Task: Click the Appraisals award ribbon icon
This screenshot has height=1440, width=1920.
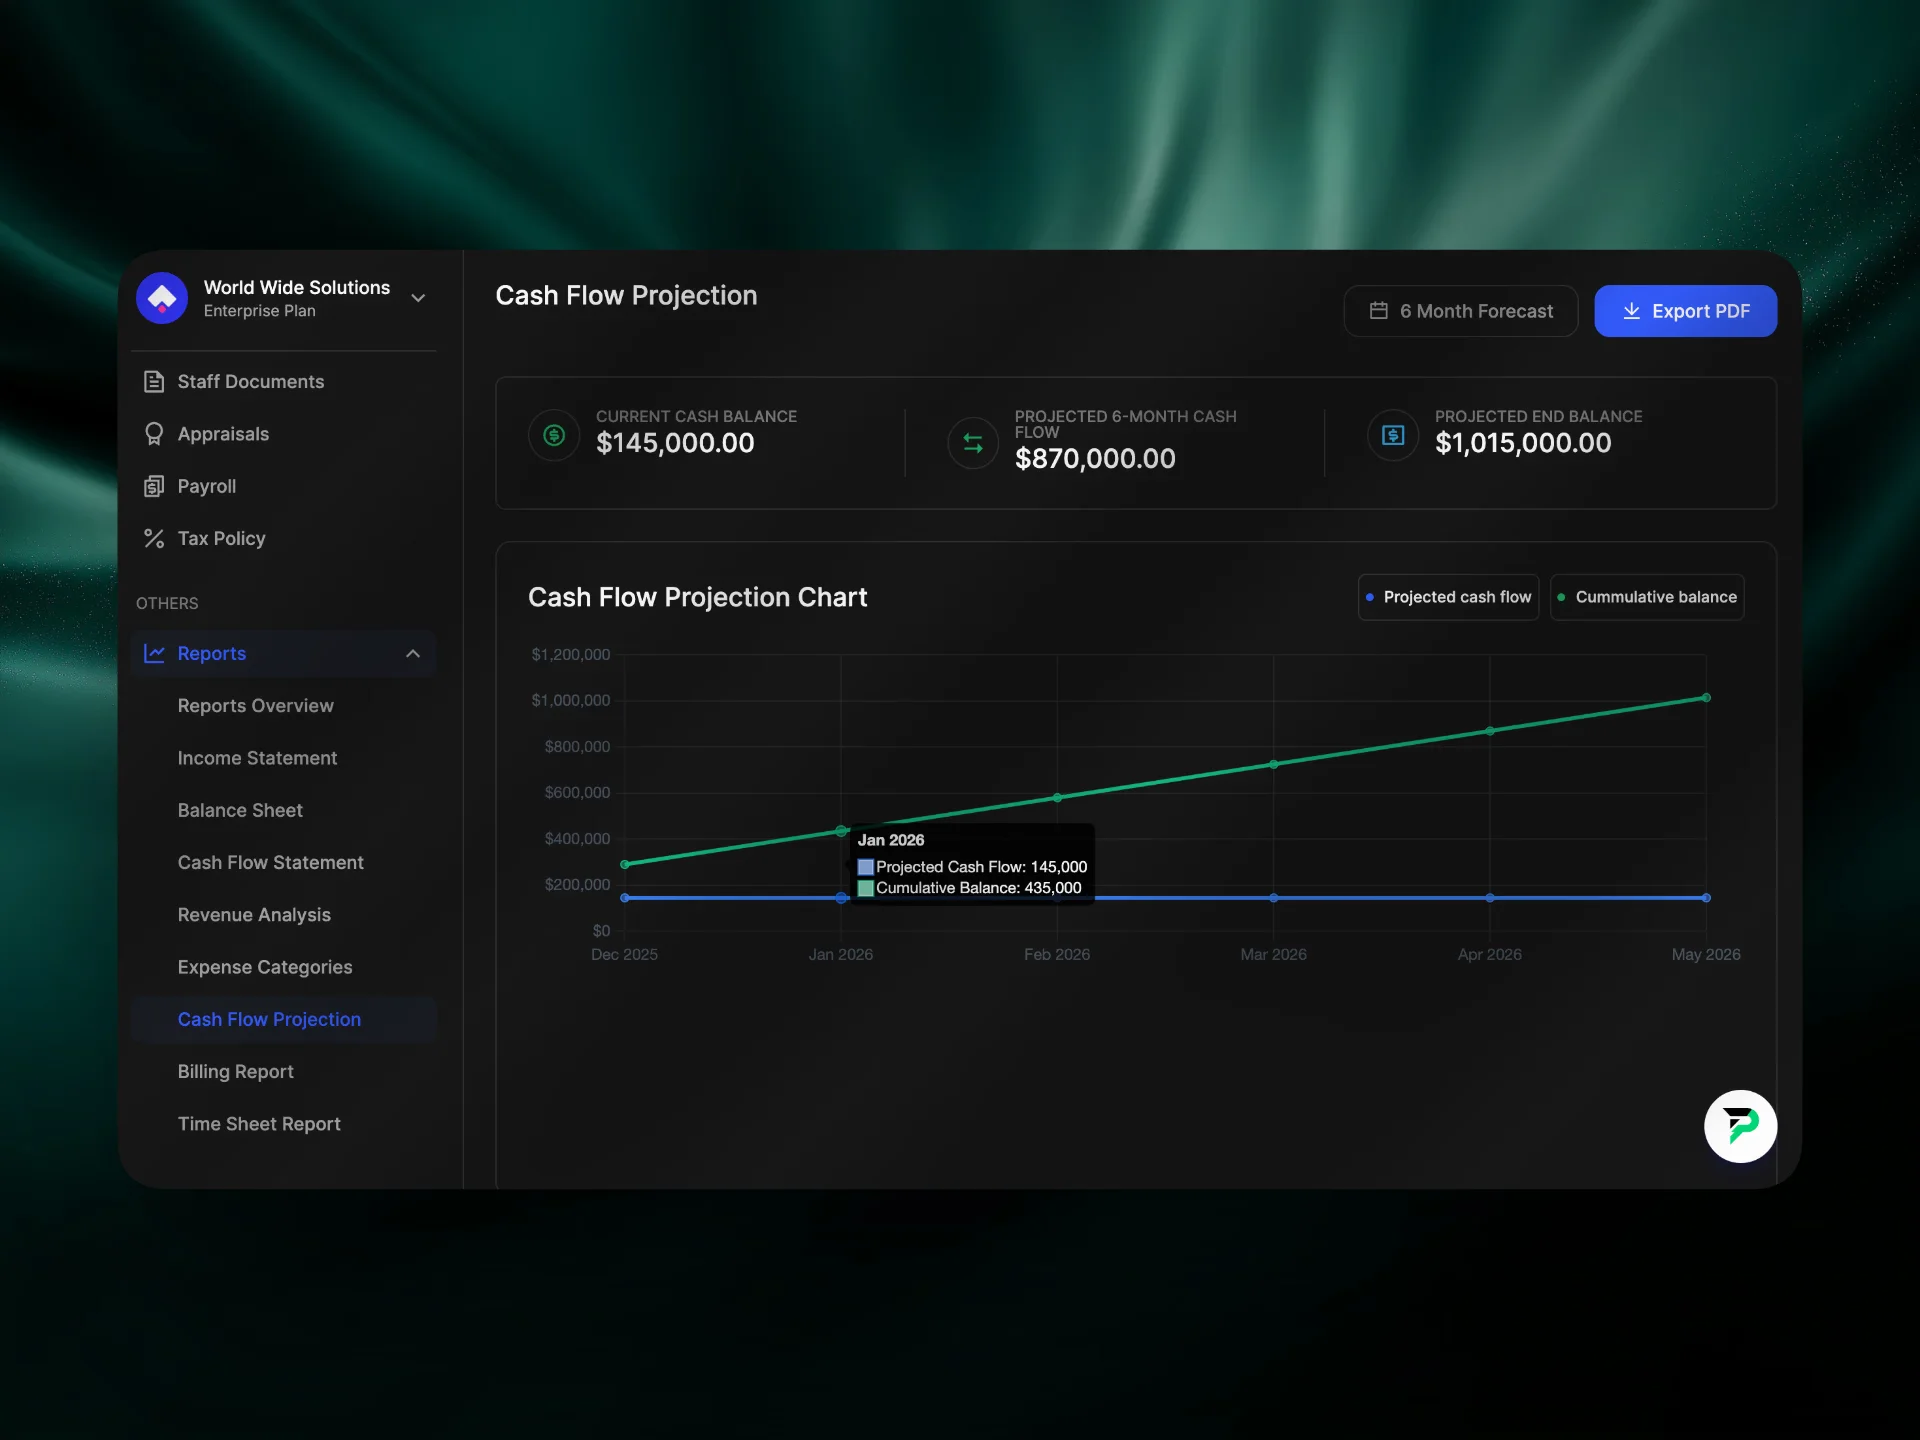Action: click(154, 434)
